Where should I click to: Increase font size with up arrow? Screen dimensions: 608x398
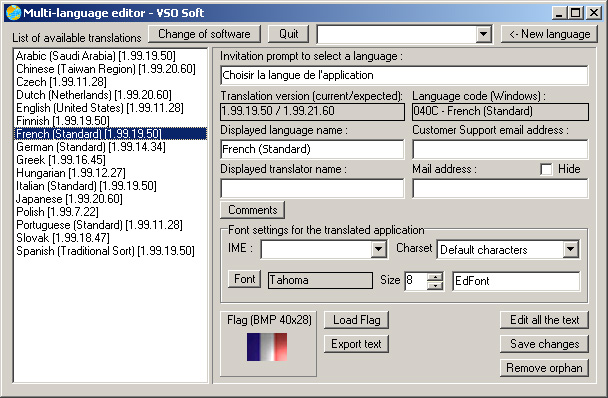(x=435, y=277)
